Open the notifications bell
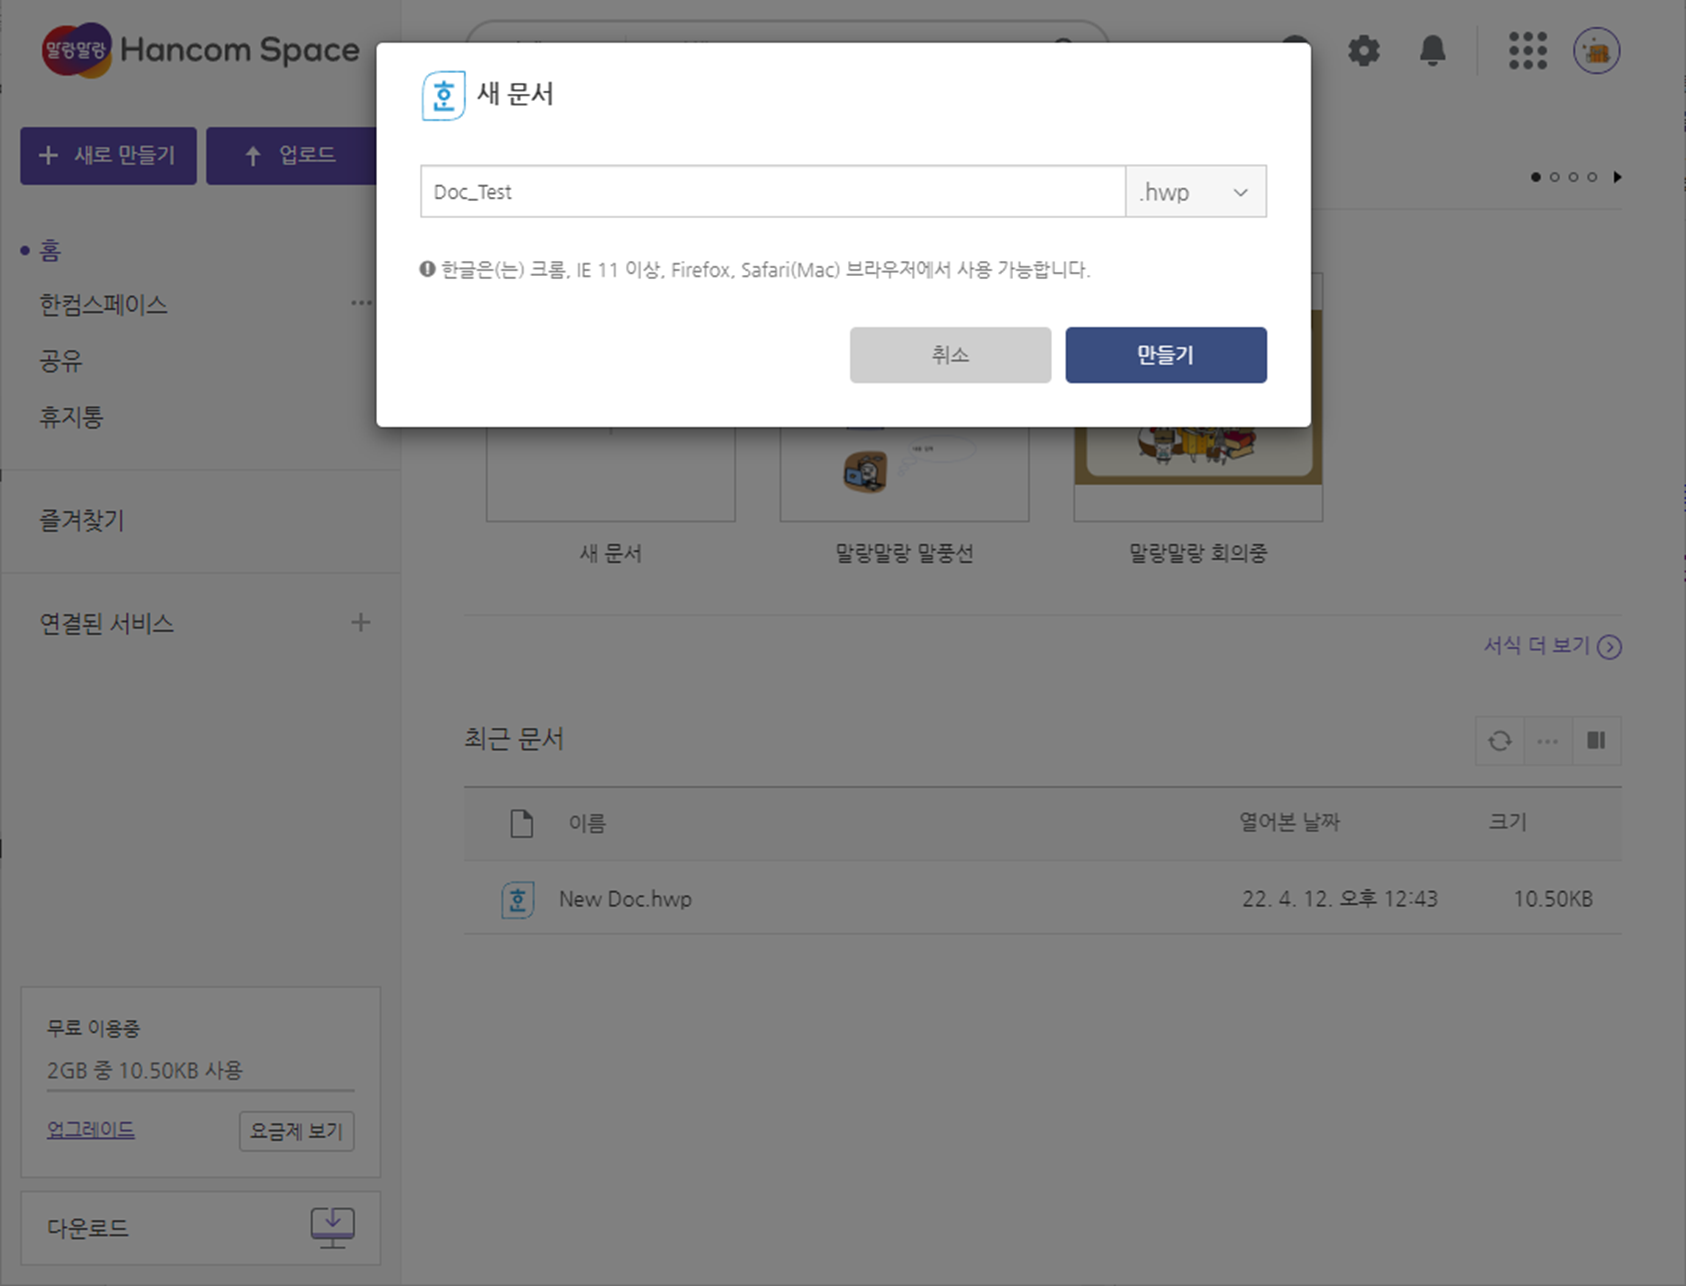The image size is (1686, 1286). [x=1432, y=50]
